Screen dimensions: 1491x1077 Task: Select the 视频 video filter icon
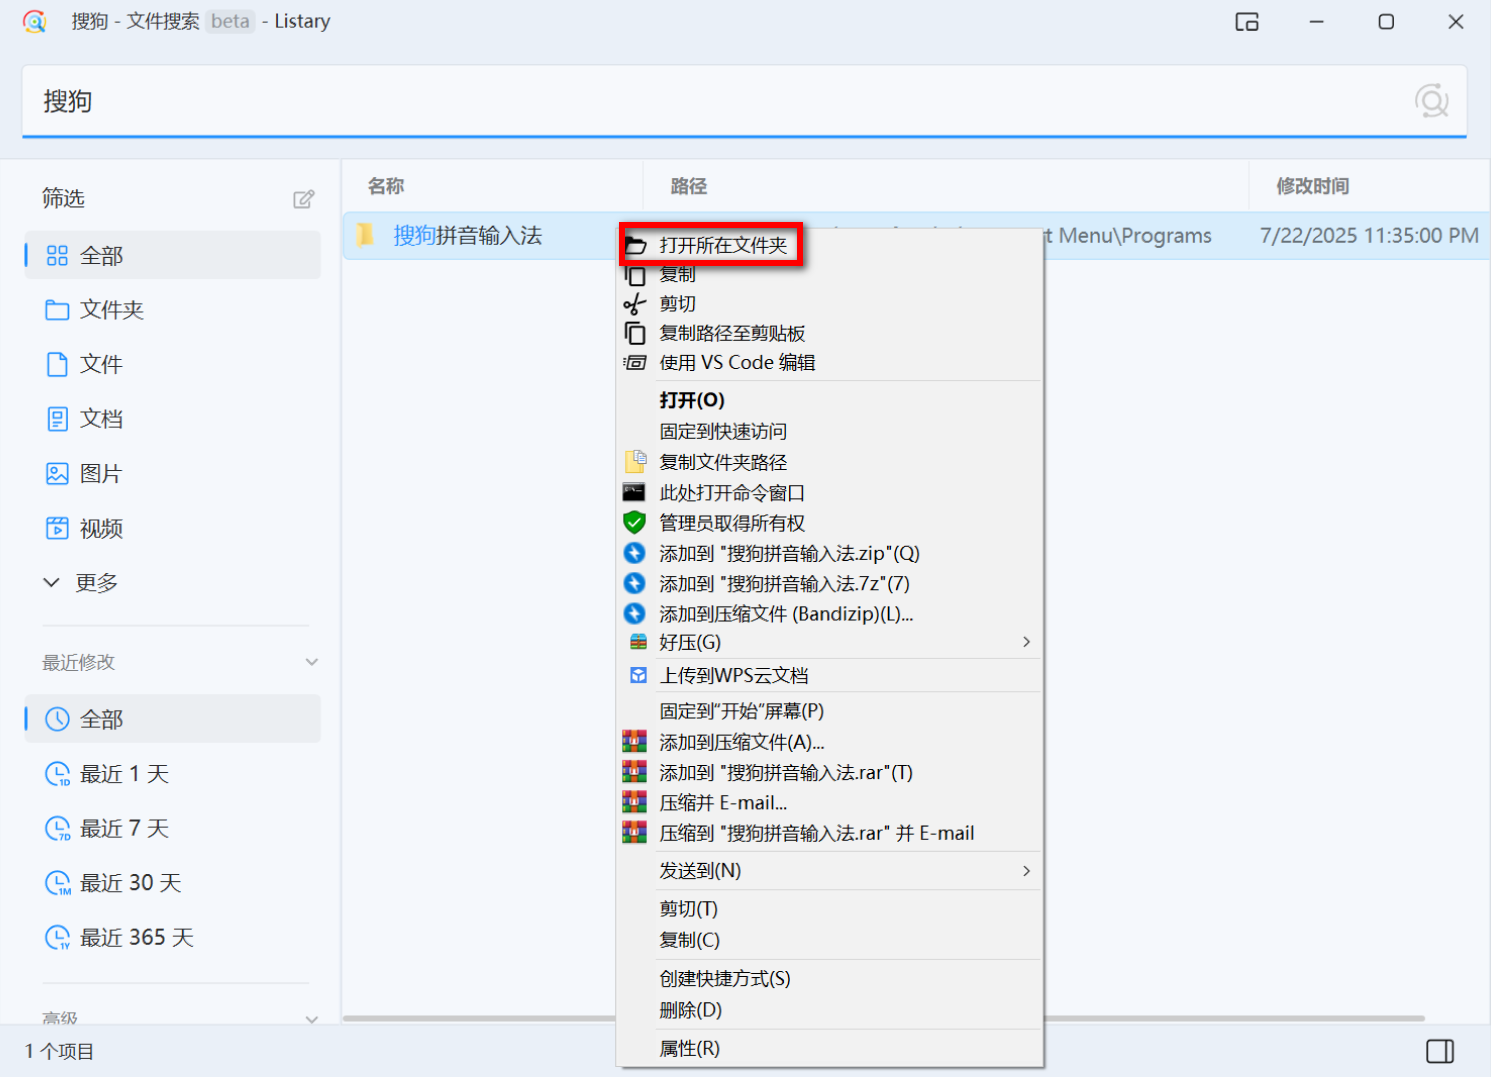pyautogui.click(x=58, y=528)
